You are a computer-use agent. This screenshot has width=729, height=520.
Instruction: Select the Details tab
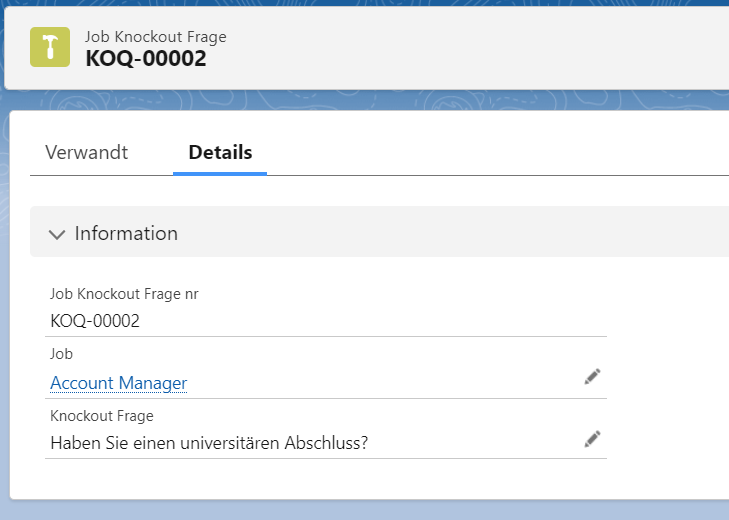tap(220, 153)
